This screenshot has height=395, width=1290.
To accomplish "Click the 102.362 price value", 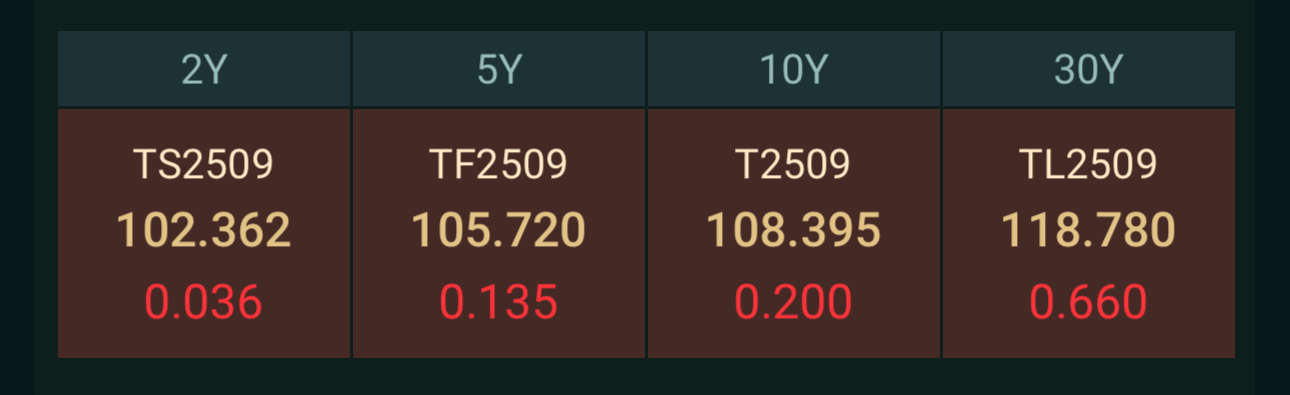I will 204,231.
